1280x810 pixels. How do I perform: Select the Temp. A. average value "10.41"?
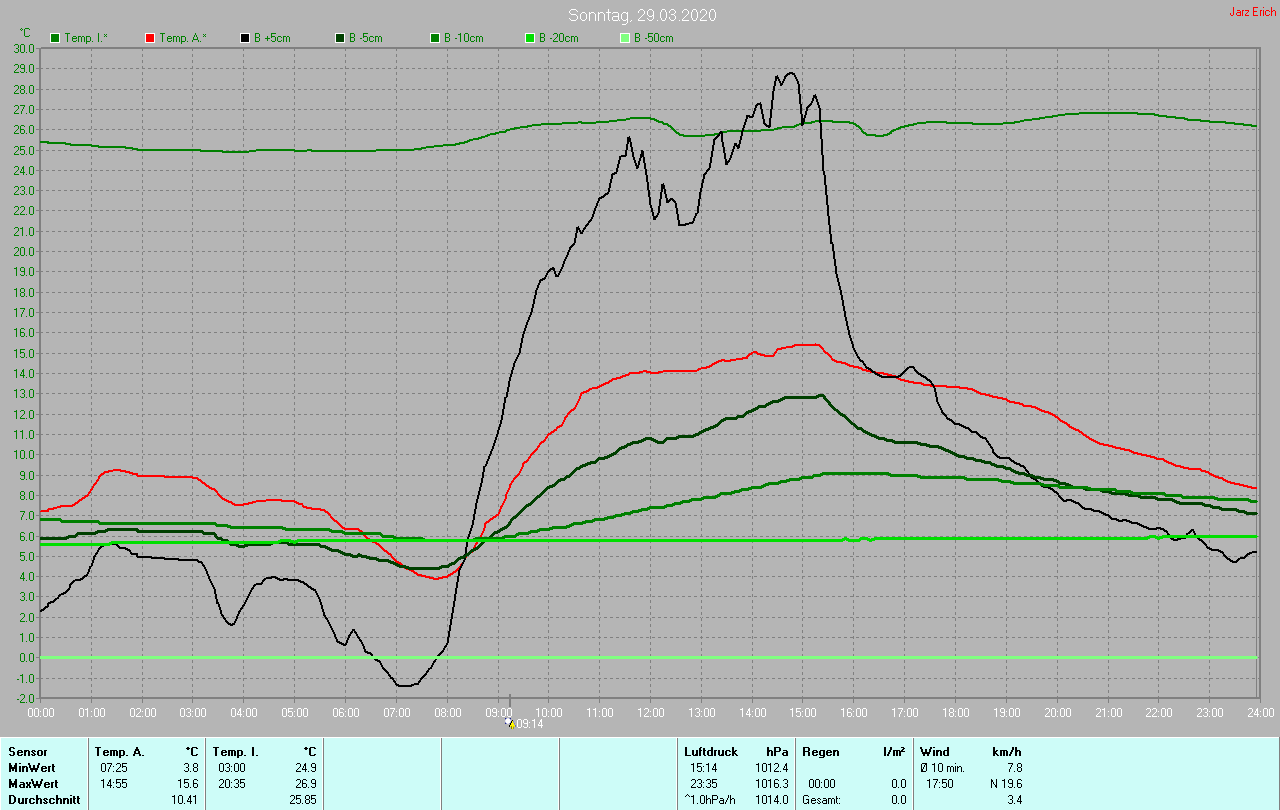[185, 800]
